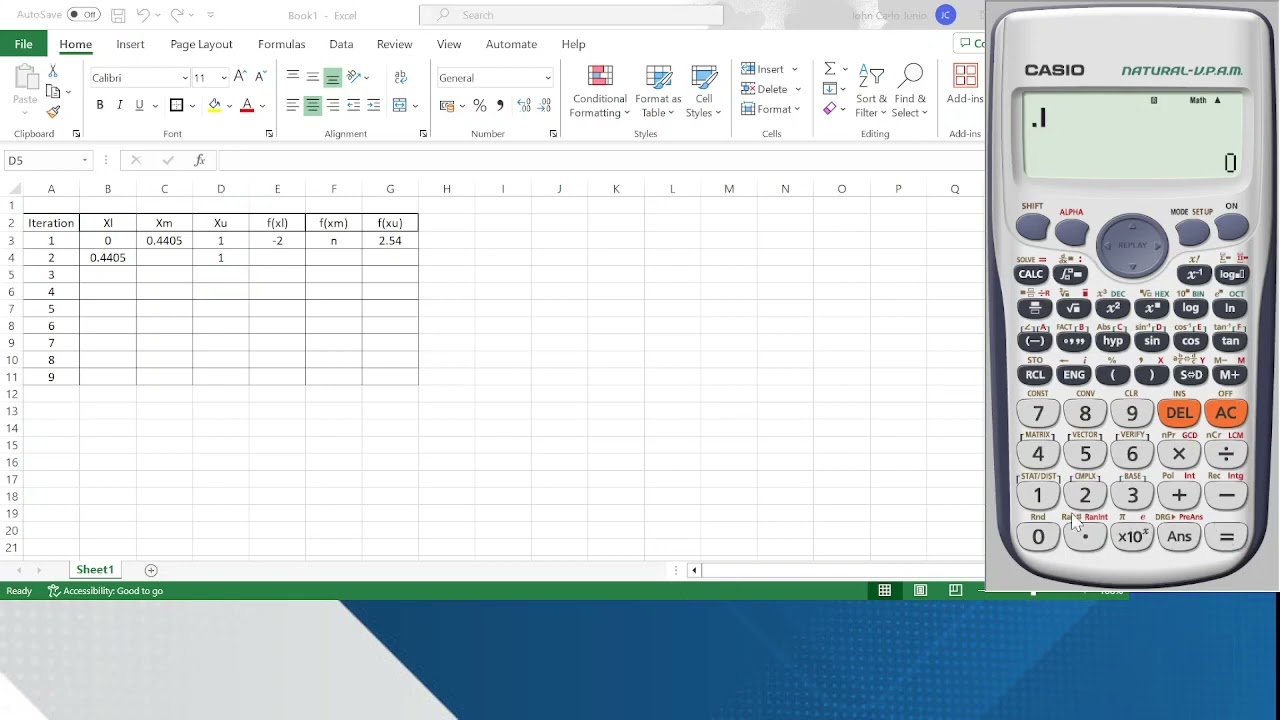
Task: Switch to Page Layout view in status bar
Action: [x=920, y=591]
